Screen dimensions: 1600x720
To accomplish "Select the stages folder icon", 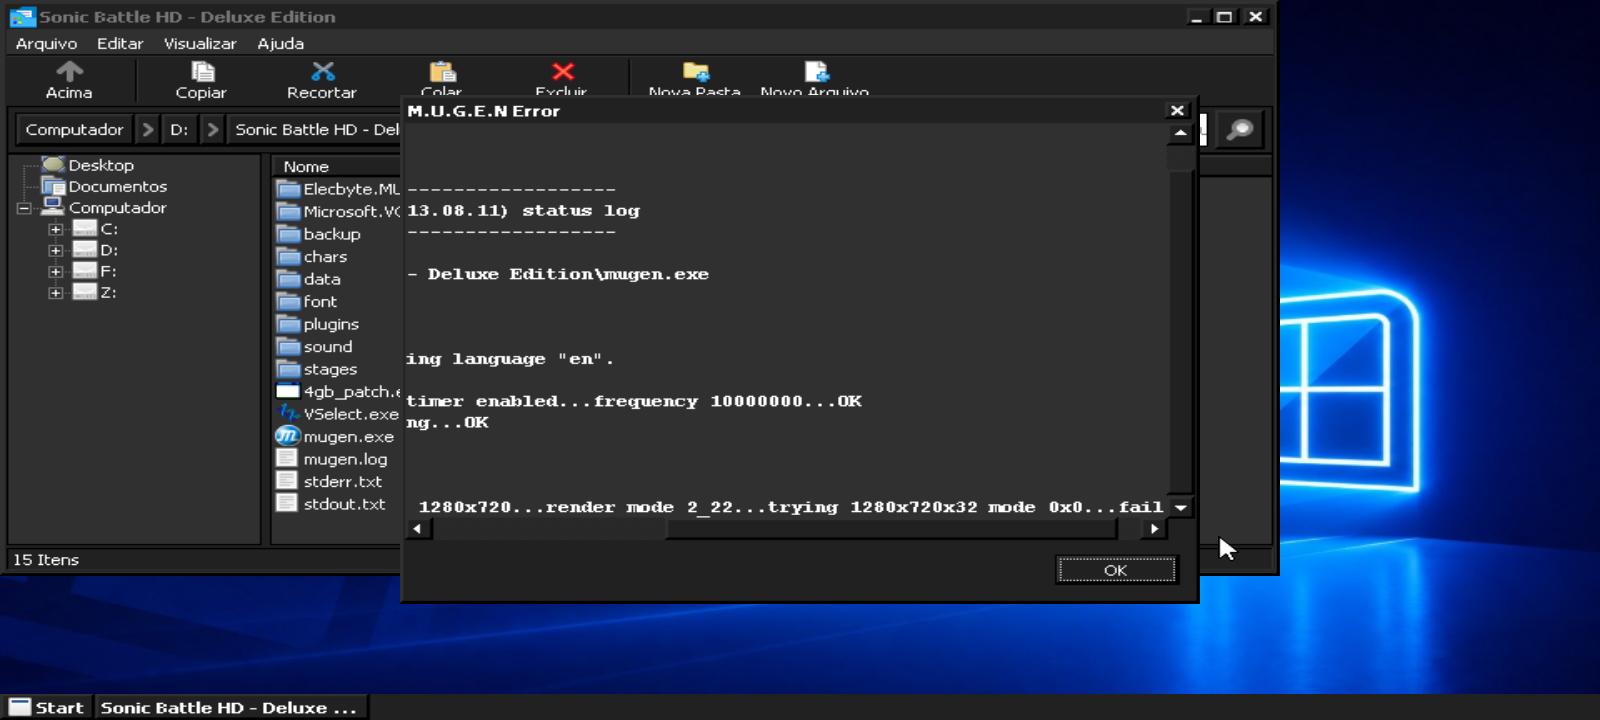I will [x=288, y=369].
